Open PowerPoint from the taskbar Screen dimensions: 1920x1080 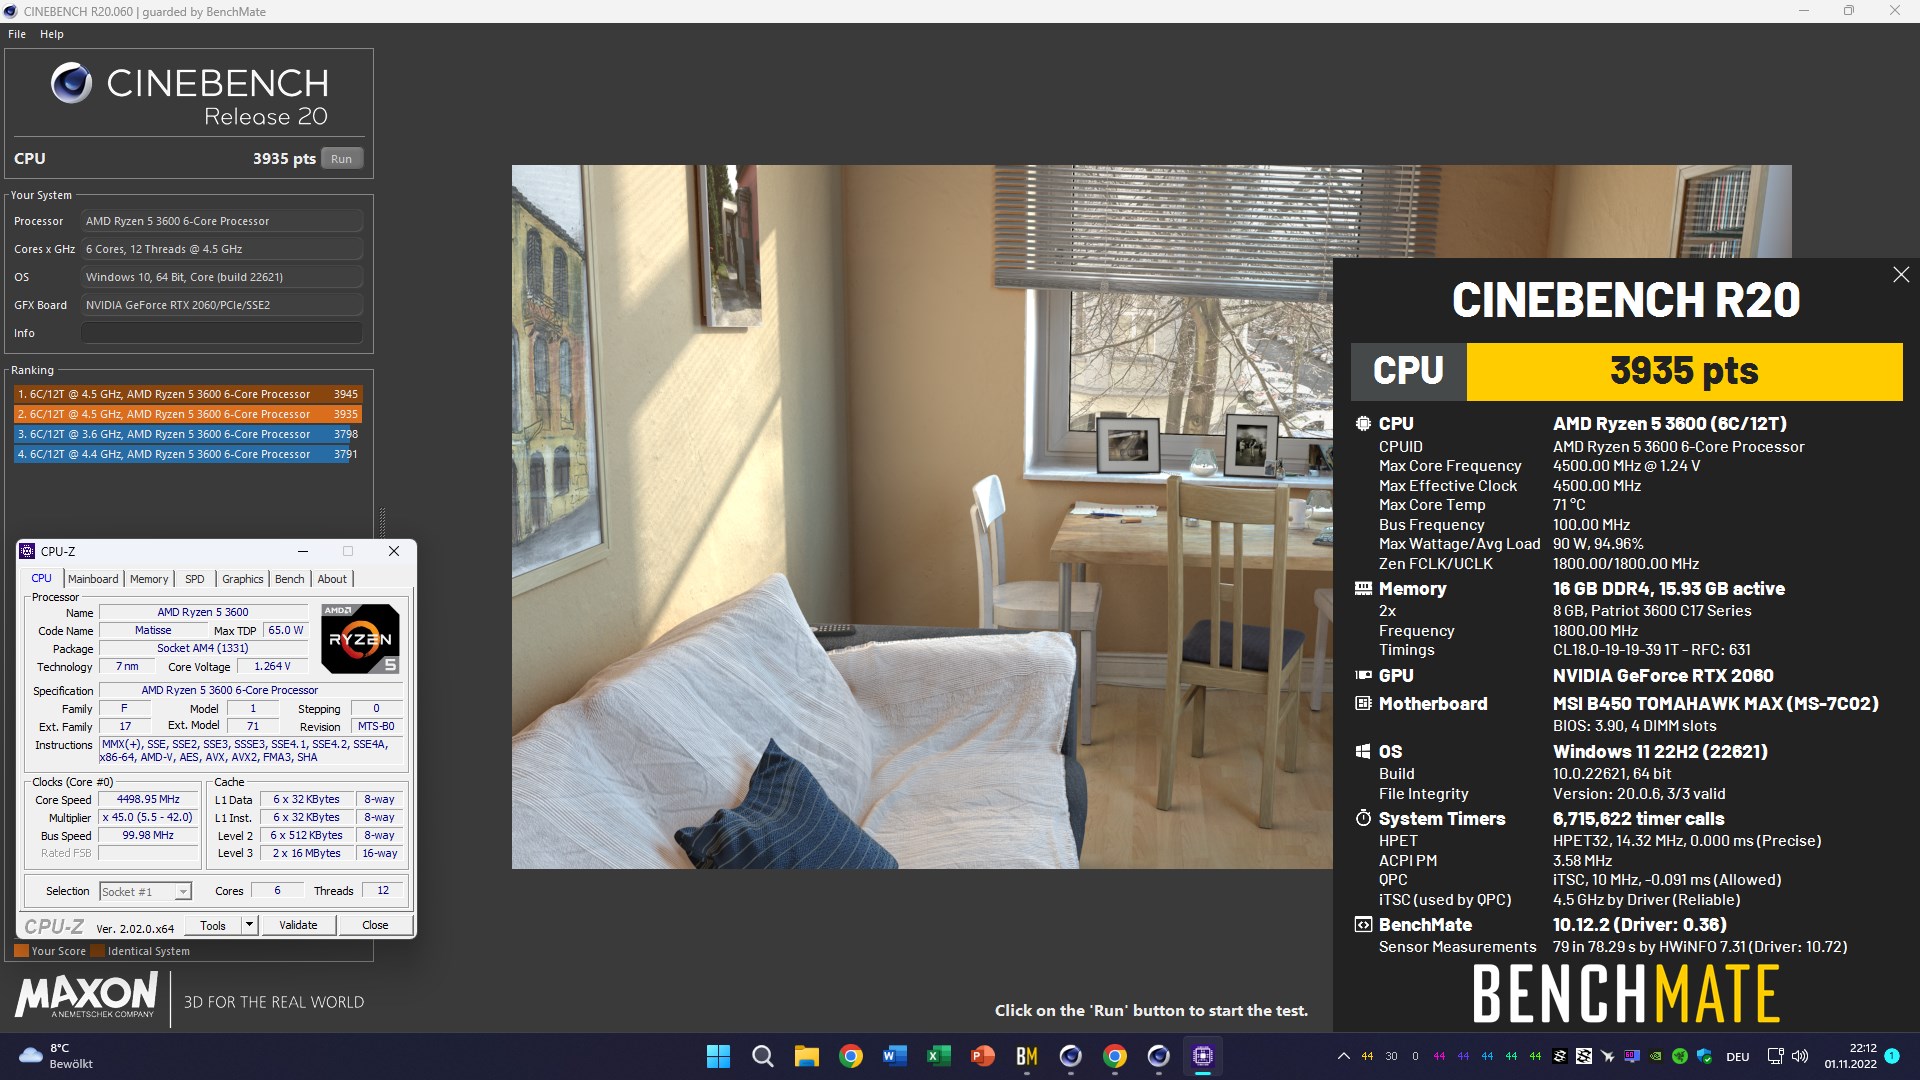(982, 1056)
